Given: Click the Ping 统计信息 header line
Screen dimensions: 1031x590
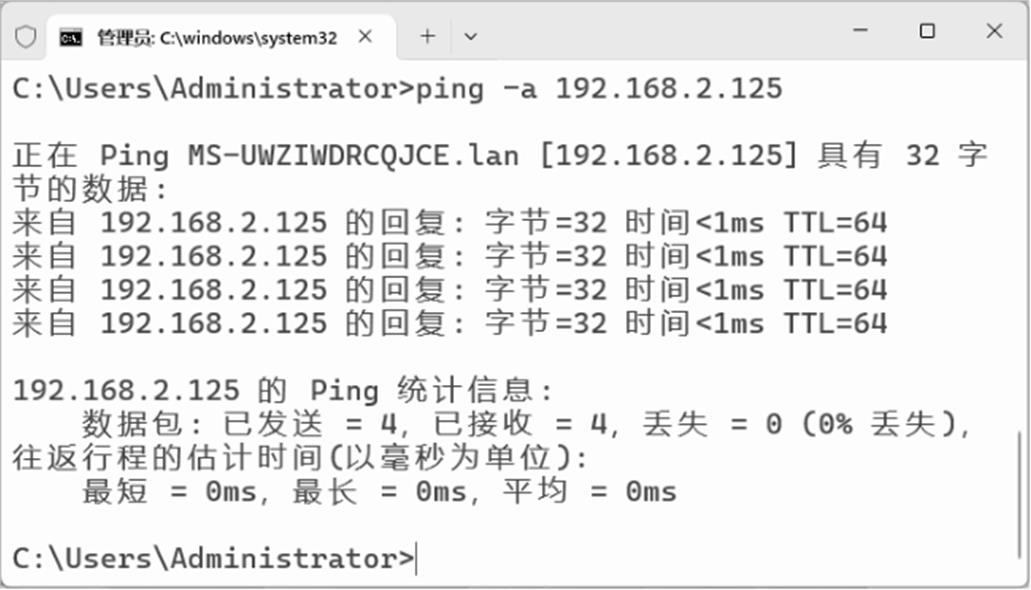Looking at the screenshot, I should coord(282,390).
